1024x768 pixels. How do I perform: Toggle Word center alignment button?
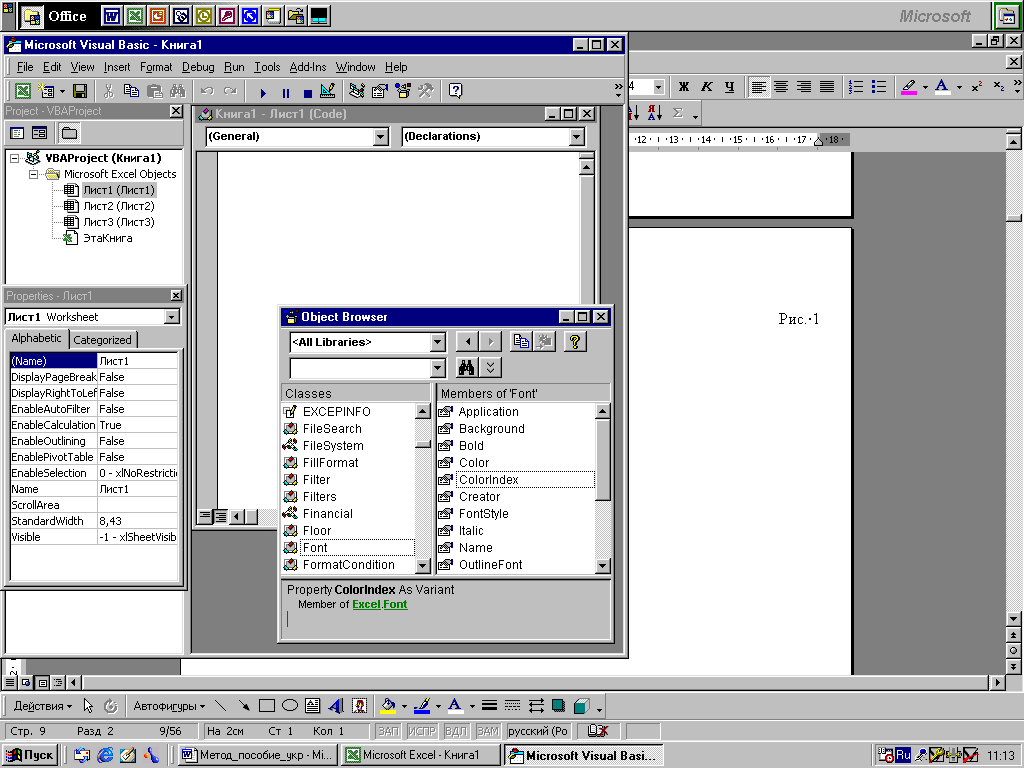pos(781,87)
